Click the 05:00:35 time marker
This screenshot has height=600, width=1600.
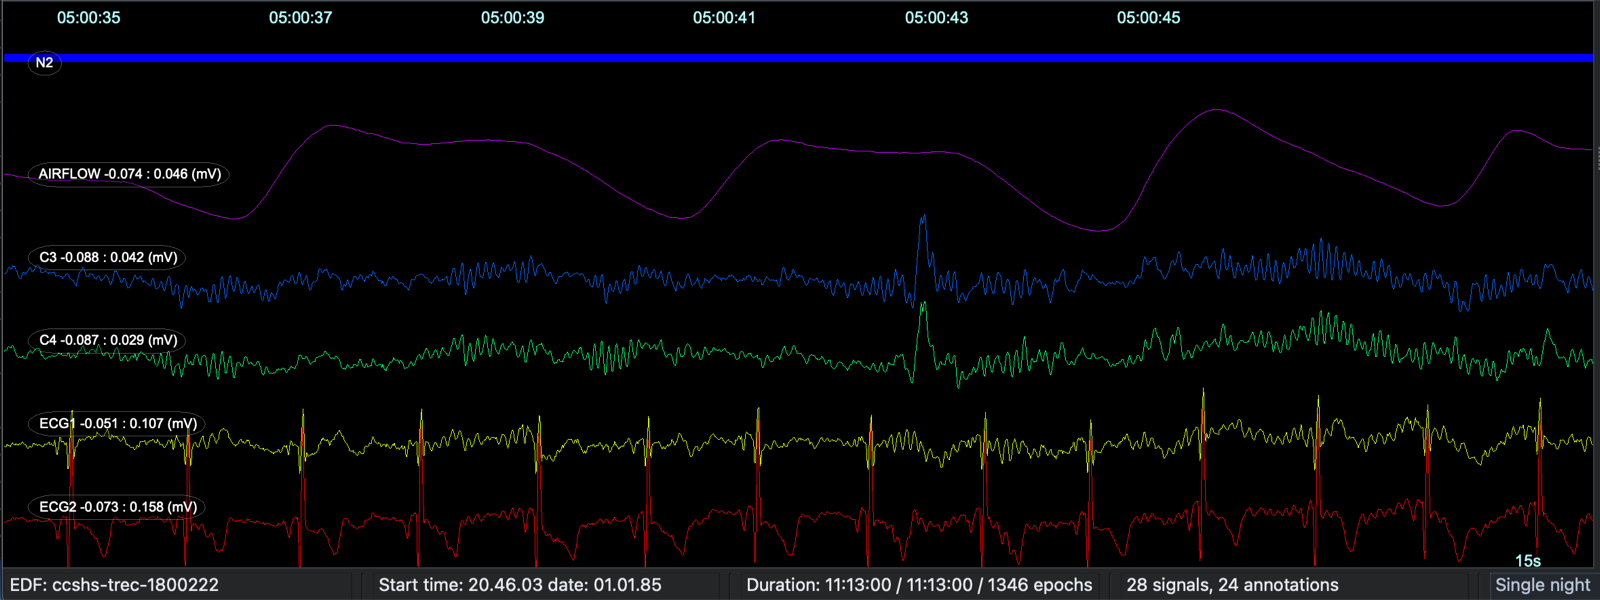pyautogui.click(x=88, y=18)
